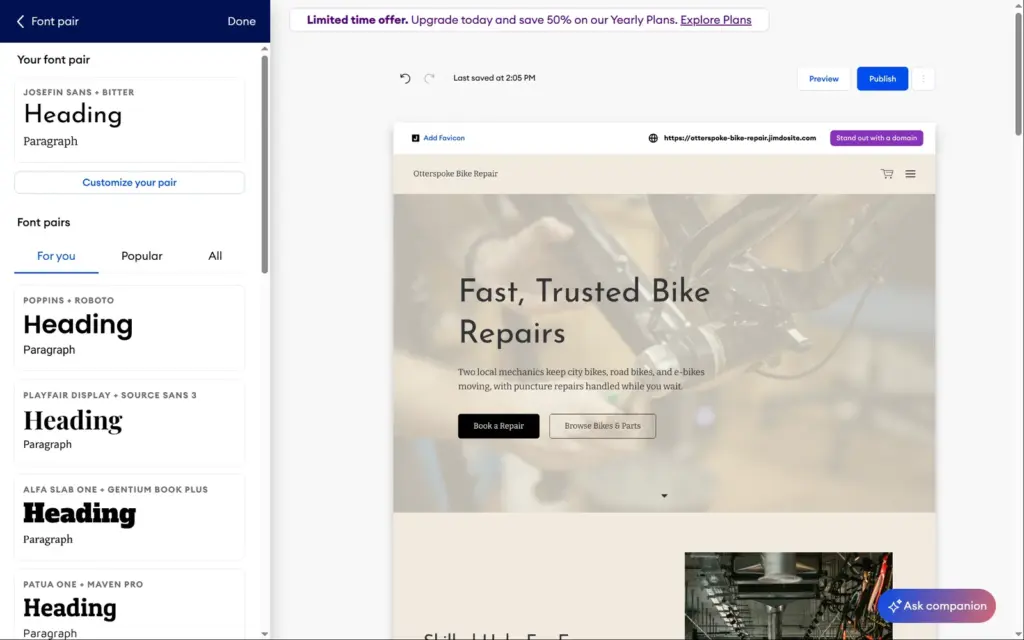This screenshot has height=640, width=1024.
Task: Click Otterspoke Bike Repair site title
Action: [455, 174]
